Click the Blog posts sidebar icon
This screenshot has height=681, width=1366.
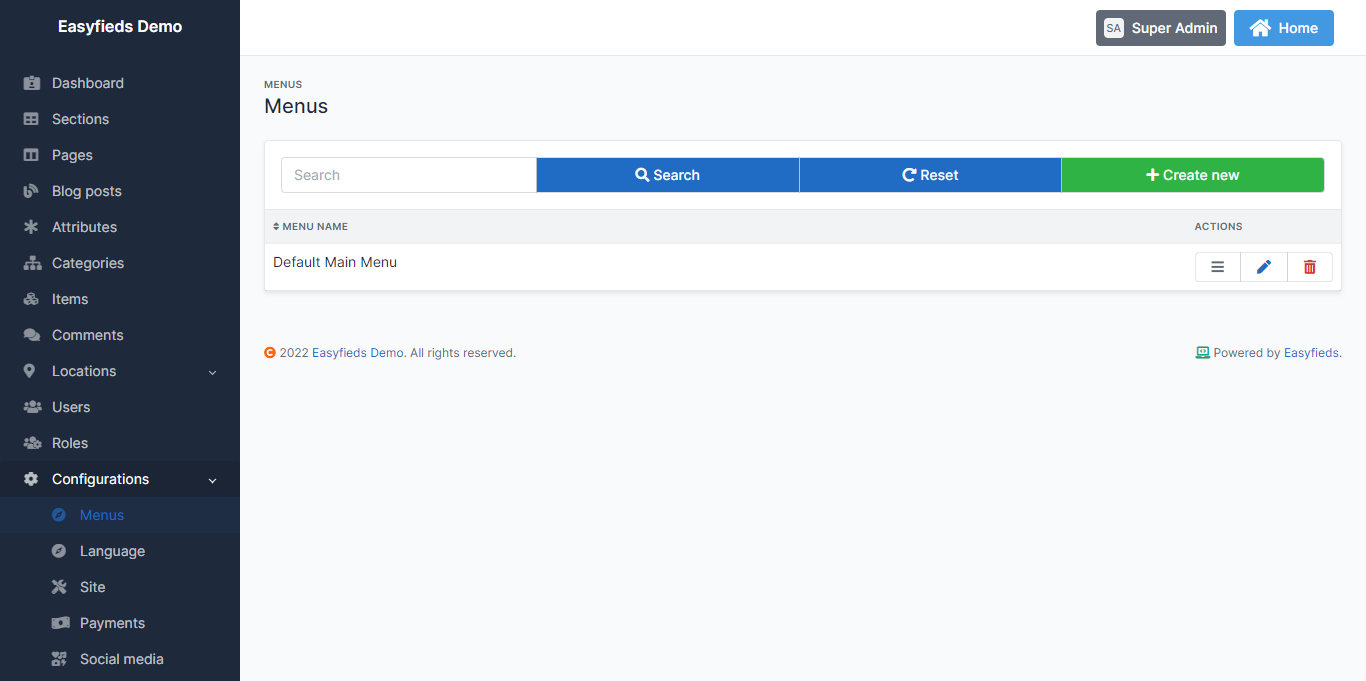click(31, 191)
